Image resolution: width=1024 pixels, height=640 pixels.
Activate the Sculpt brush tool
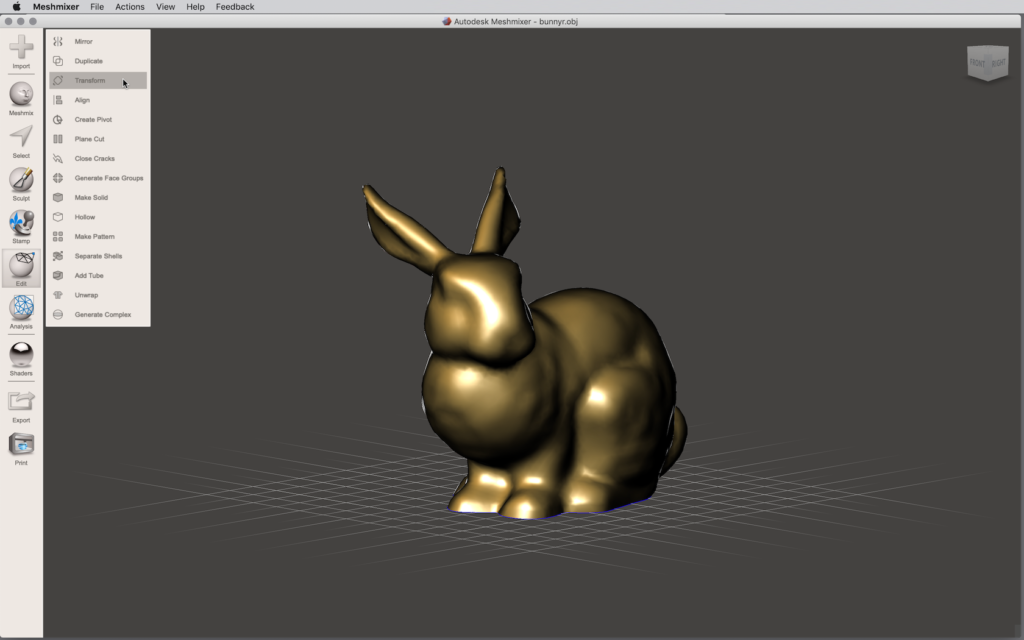[x=21, y=180]
